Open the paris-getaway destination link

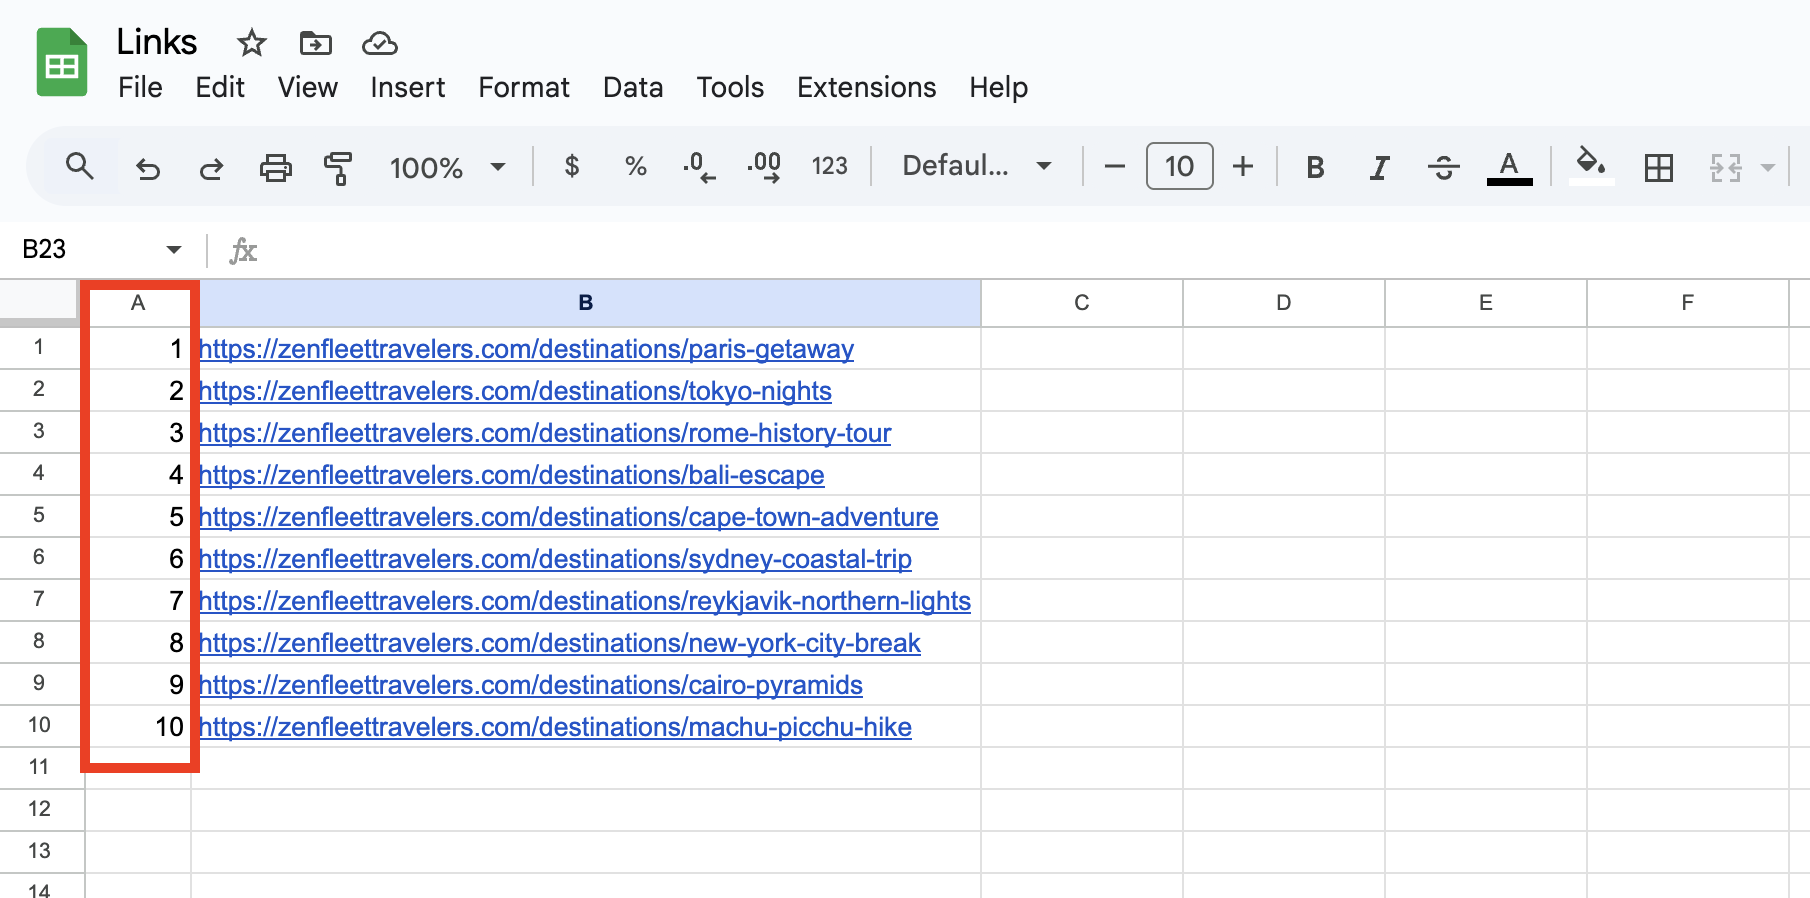click(526, 349)
